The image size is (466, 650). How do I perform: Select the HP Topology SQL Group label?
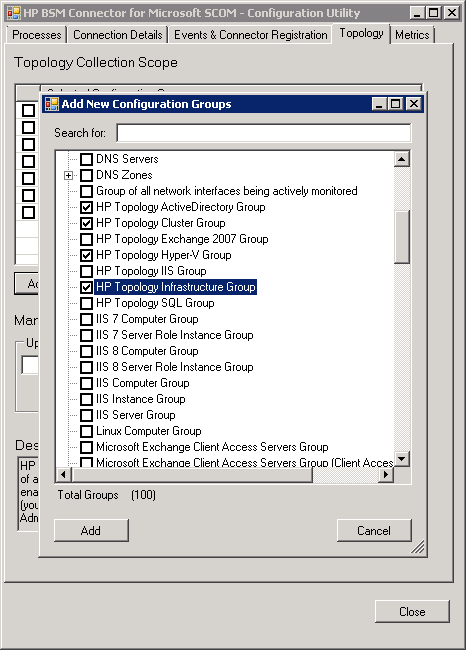155,303
